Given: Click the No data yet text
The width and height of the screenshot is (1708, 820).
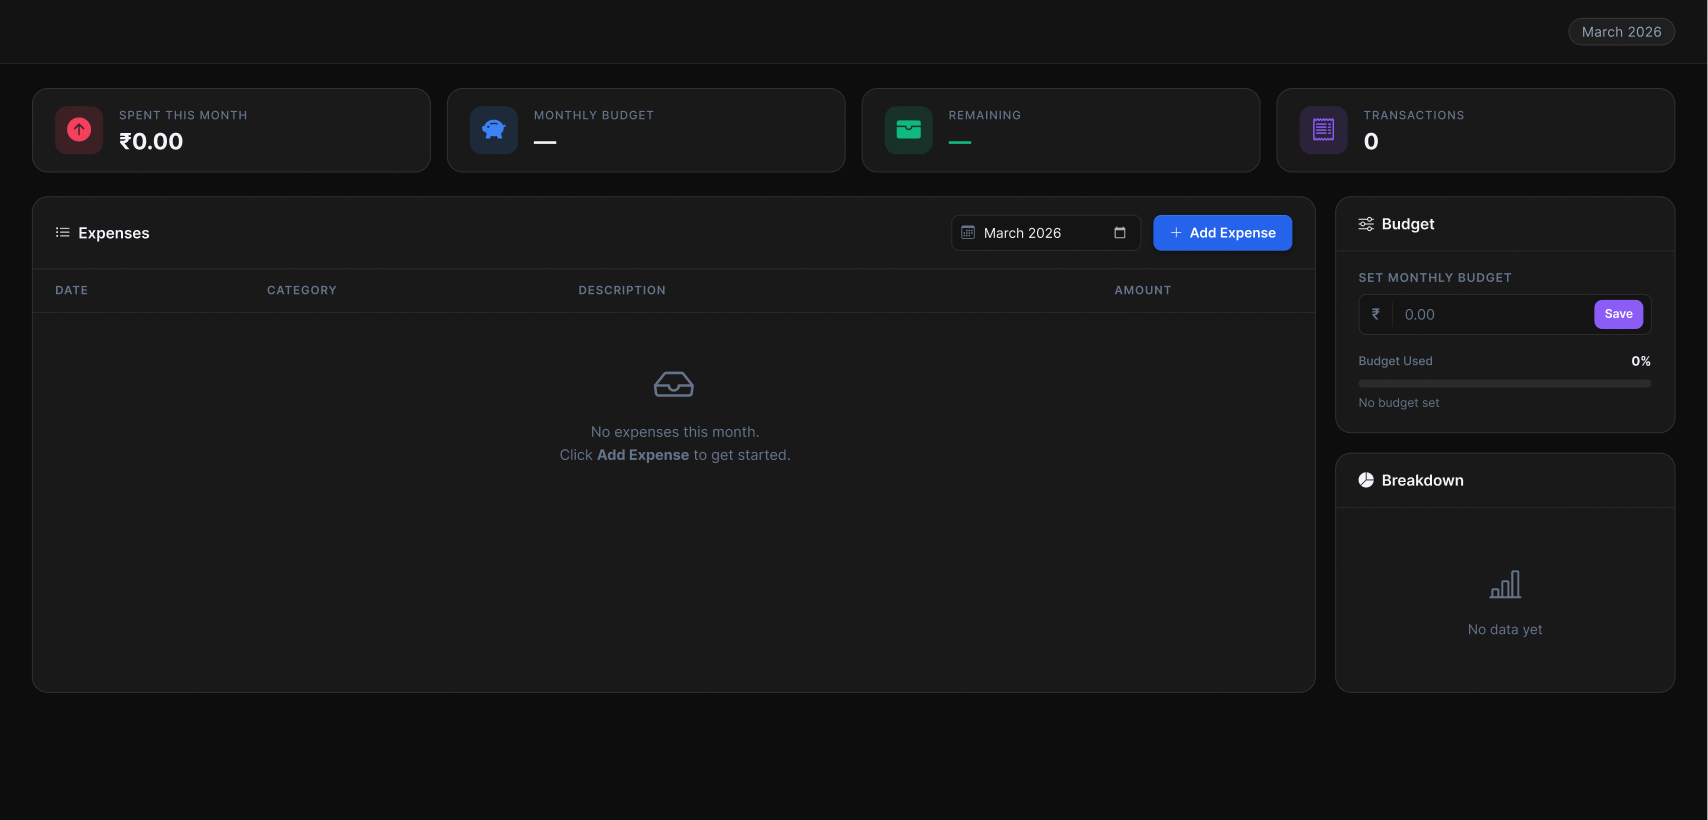Looking at the screenshot, I should tap(1505, 629).
